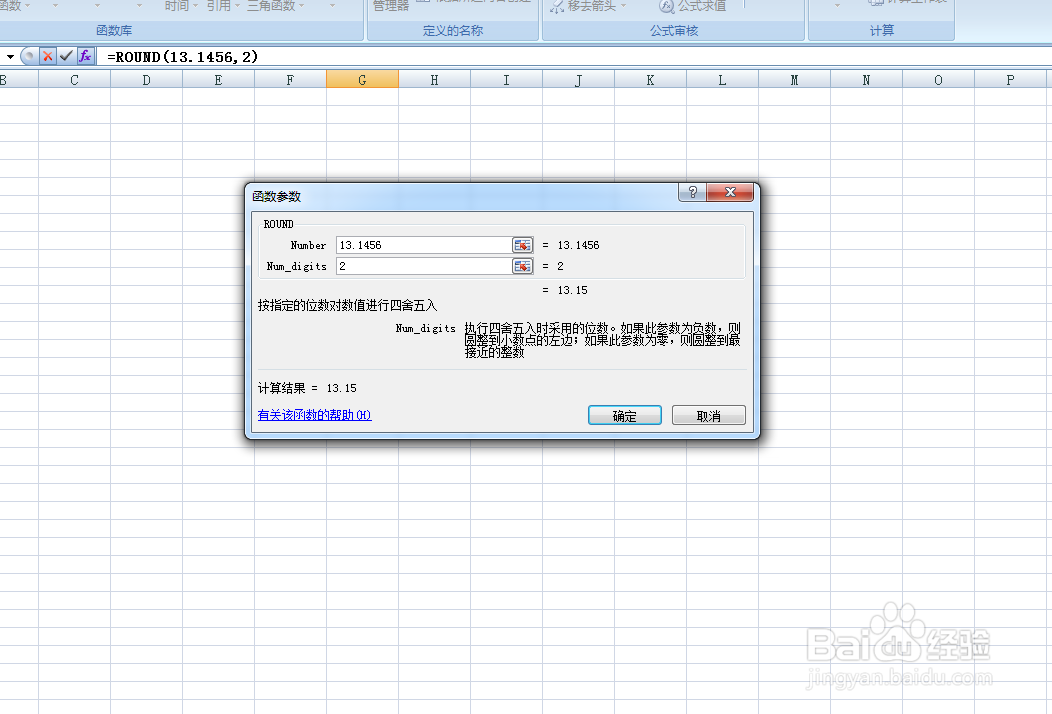Click the evaluated value = 13.1456
The width and height of the screenshot is (1052, 714).
pos(570,245)
